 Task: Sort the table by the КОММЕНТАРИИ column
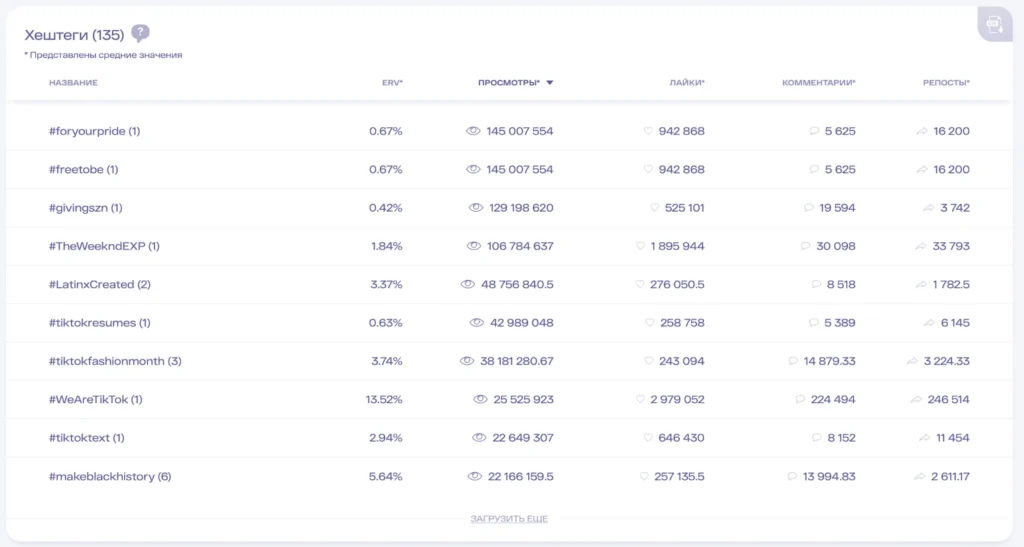819,83
